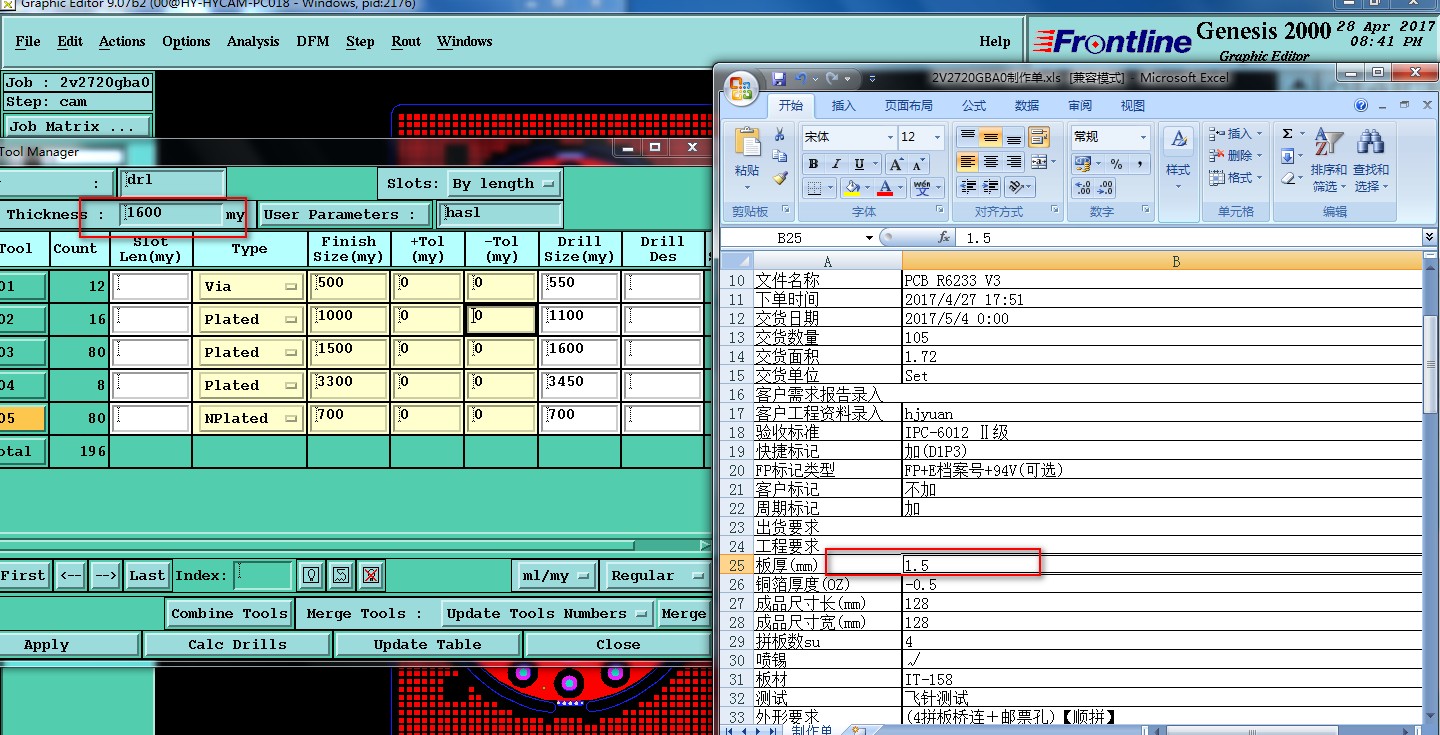Open the Name Box B25 dropdown
This screenshot has height=735, width=1440.
click(x=870, y=238)
